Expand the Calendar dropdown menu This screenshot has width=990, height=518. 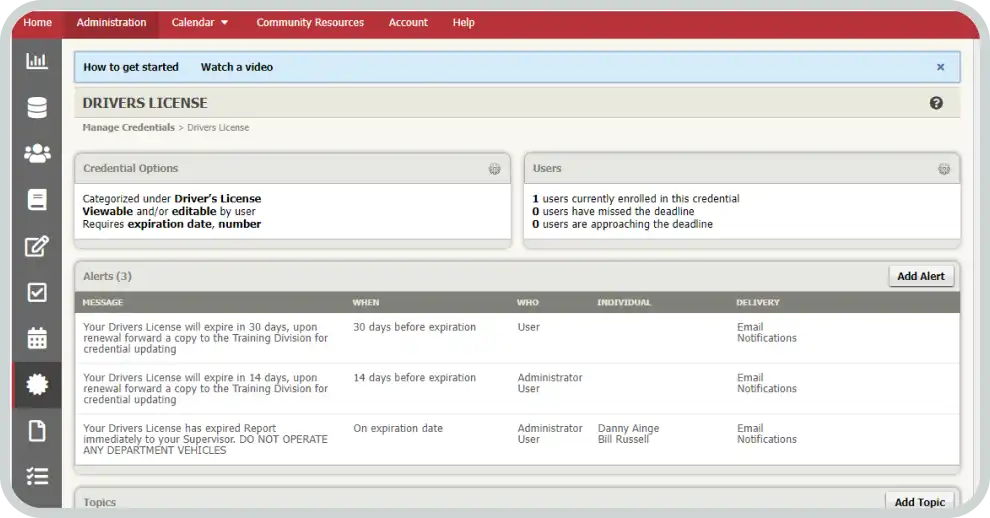point(199,22)
